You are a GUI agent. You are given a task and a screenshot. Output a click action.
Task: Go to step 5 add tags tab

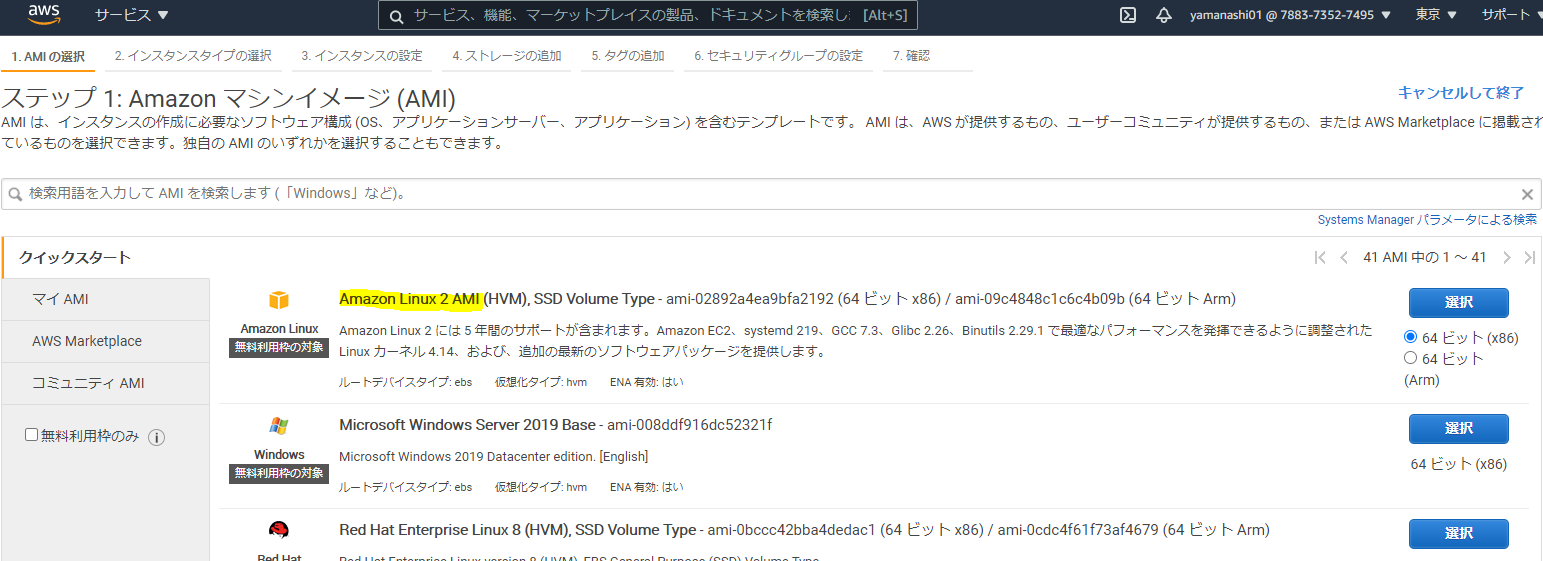click(628, 56)
